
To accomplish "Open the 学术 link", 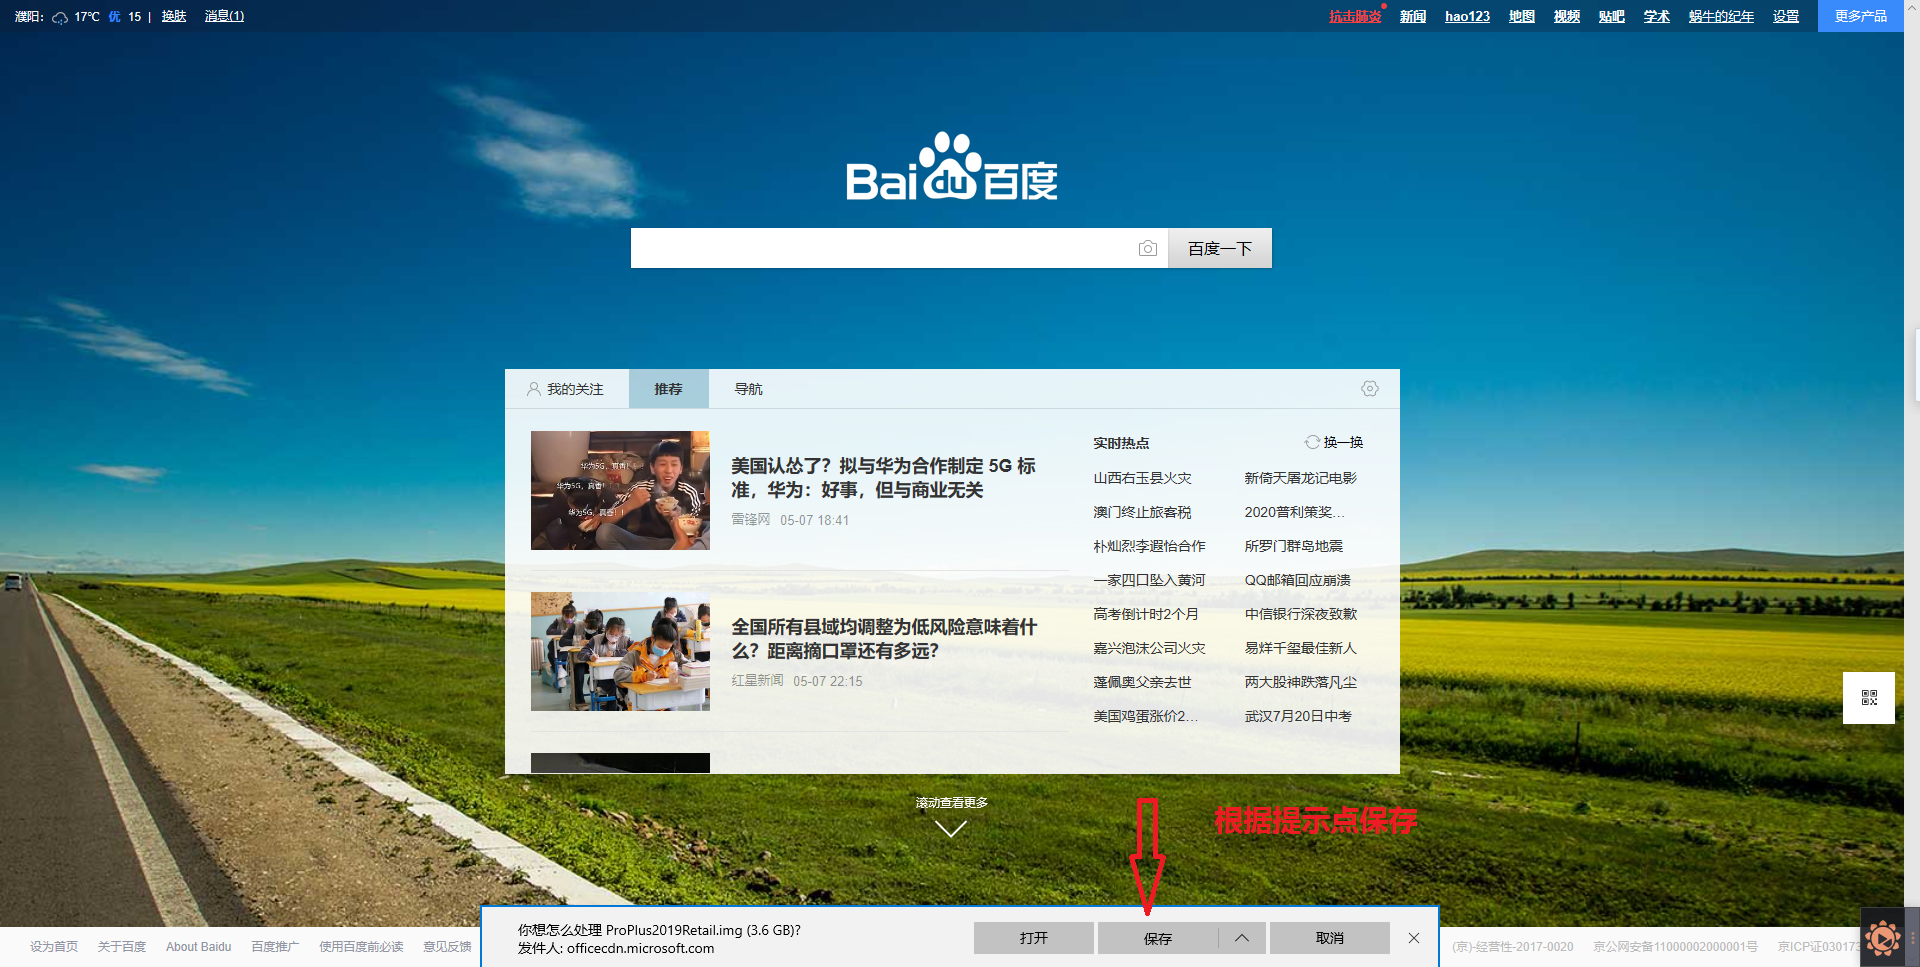I will click(1657, 16).
